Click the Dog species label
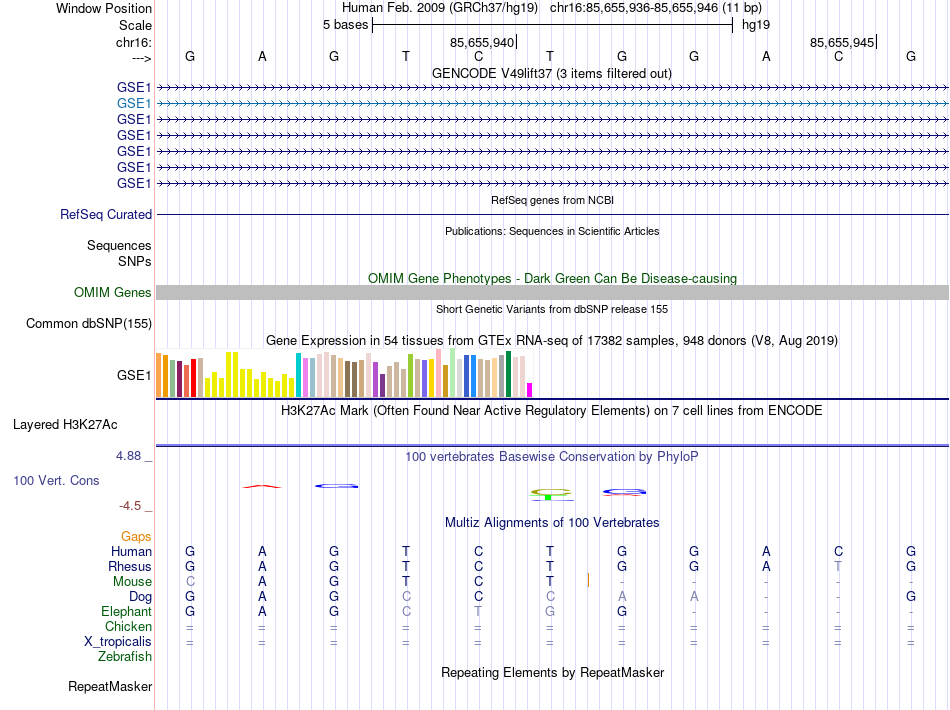This screenshot has height=710, width=950. click(140, 597)
